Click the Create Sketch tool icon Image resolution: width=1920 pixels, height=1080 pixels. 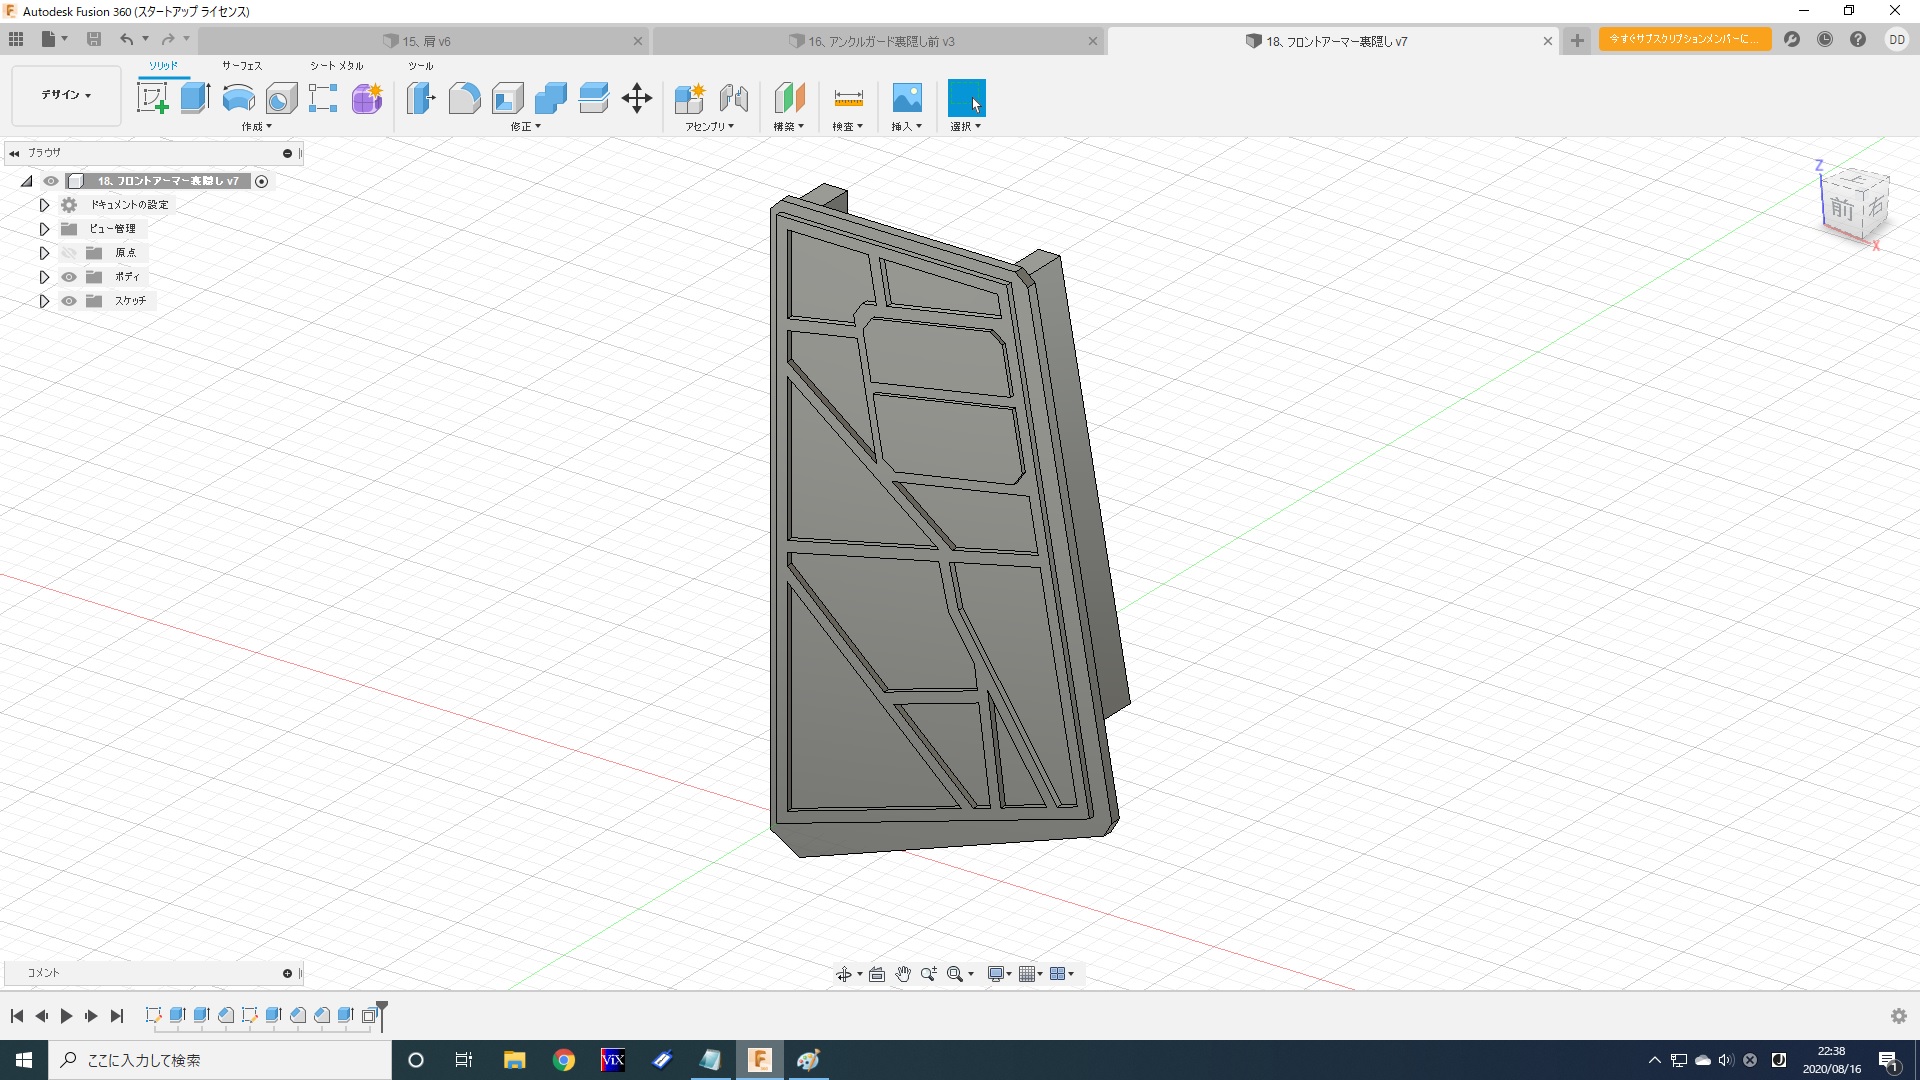(152, 98)
